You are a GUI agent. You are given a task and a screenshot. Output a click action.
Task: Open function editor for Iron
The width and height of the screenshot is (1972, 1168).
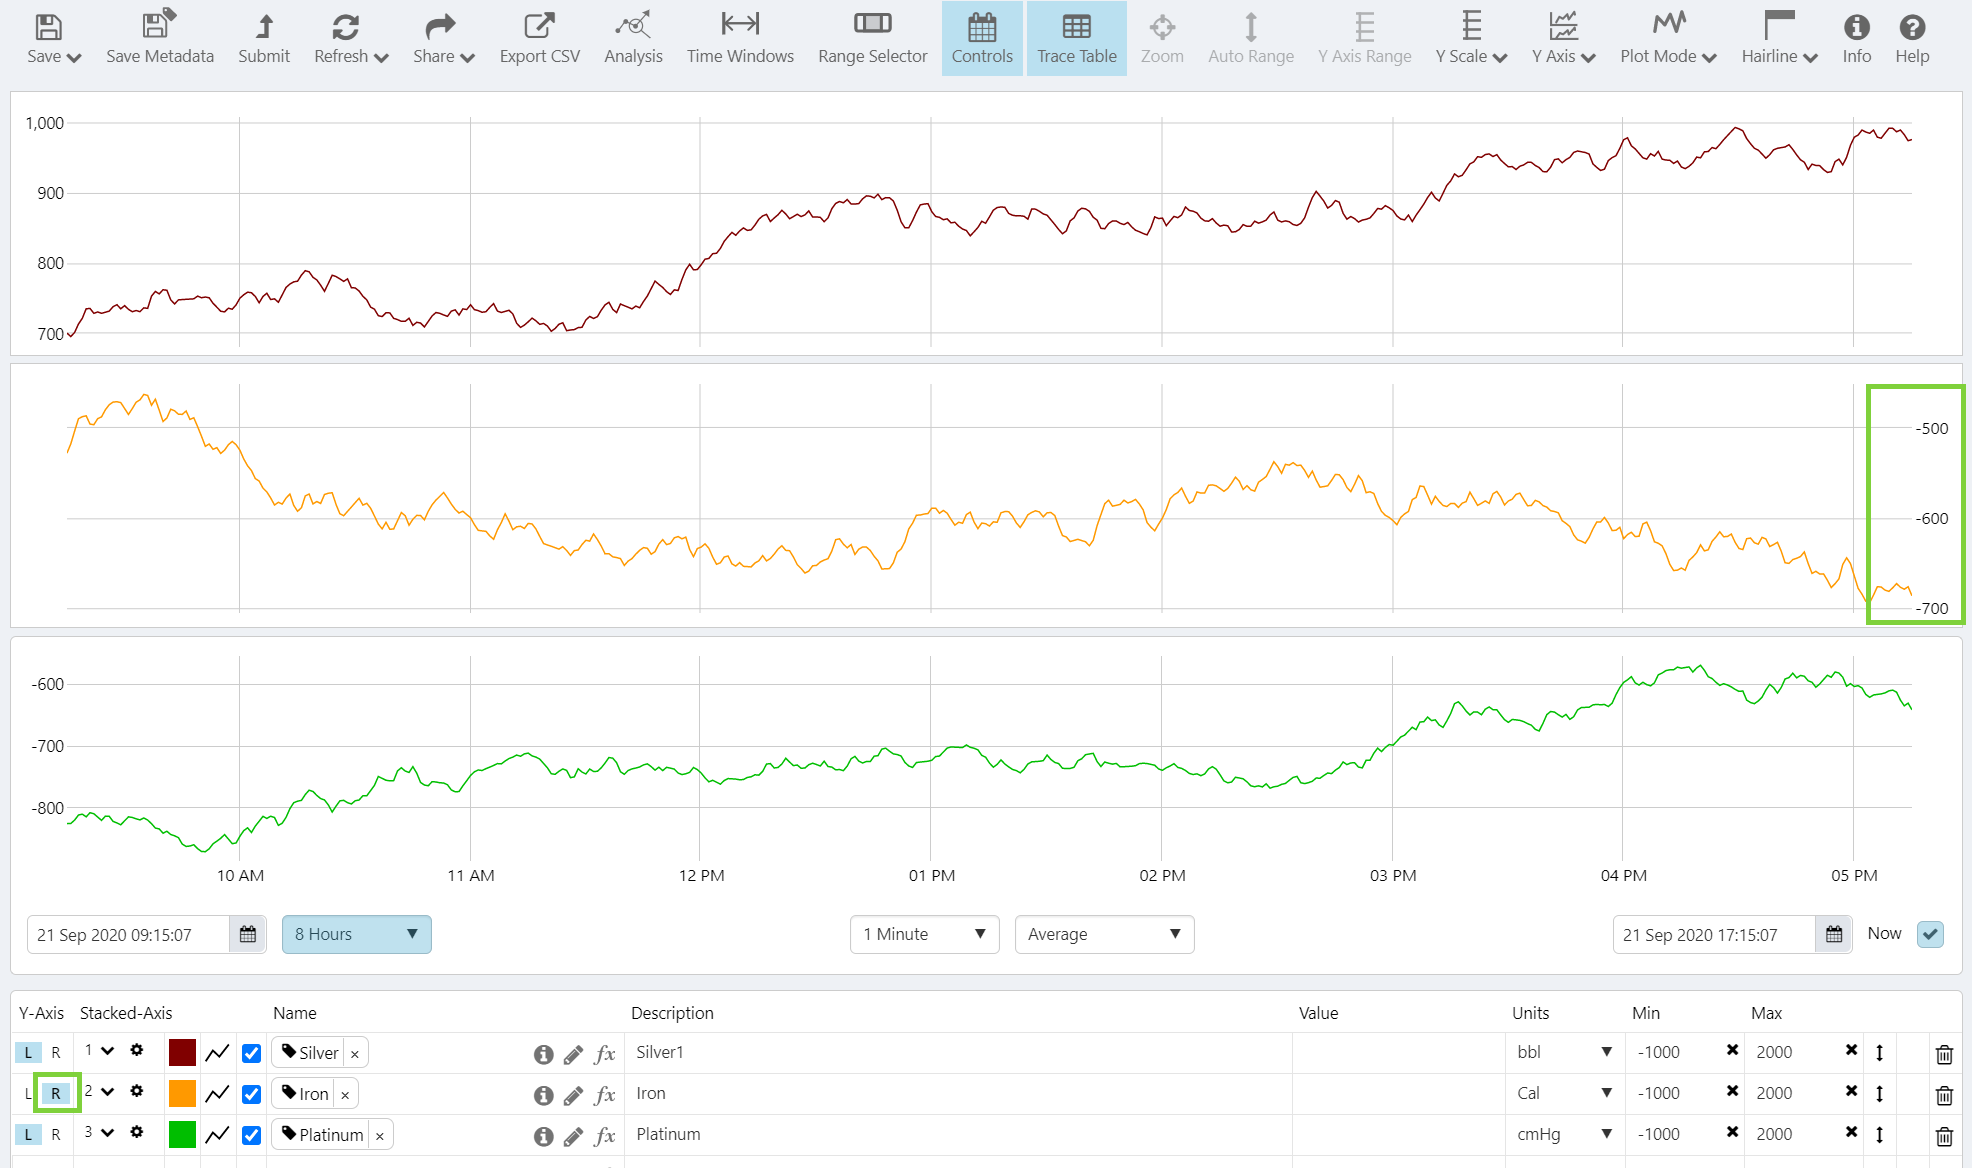click(x=604, y=1095)
